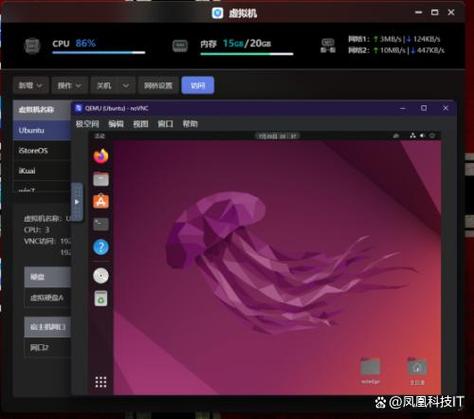Click the blue 访问 button

[x=198, y=85]
